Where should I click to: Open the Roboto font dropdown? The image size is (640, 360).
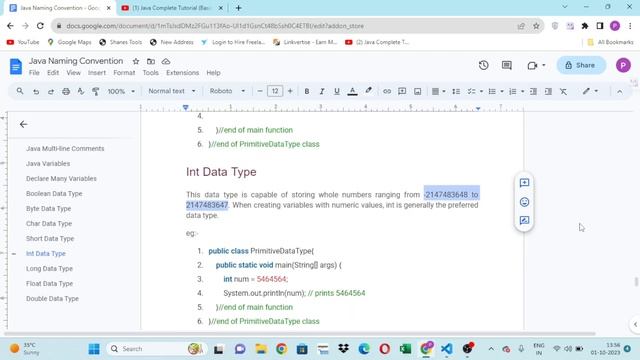227,91
